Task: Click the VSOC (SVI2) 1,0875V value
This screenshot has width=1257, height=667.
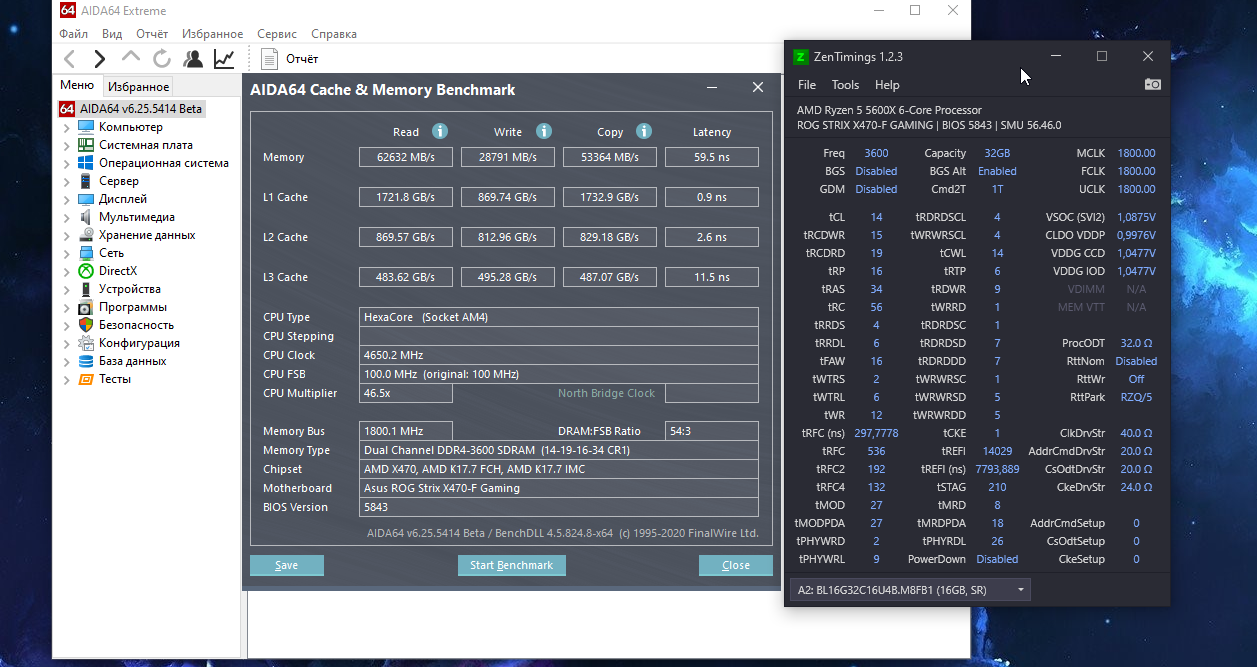Action: tap(1135, 217)
